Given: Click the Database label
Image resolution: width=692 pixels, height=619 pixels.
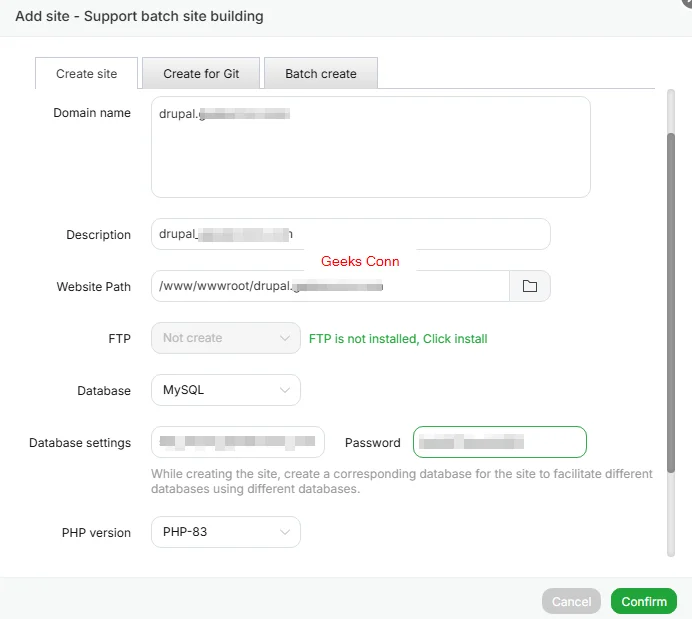Looking at the screenshot, I should point(104,391).
